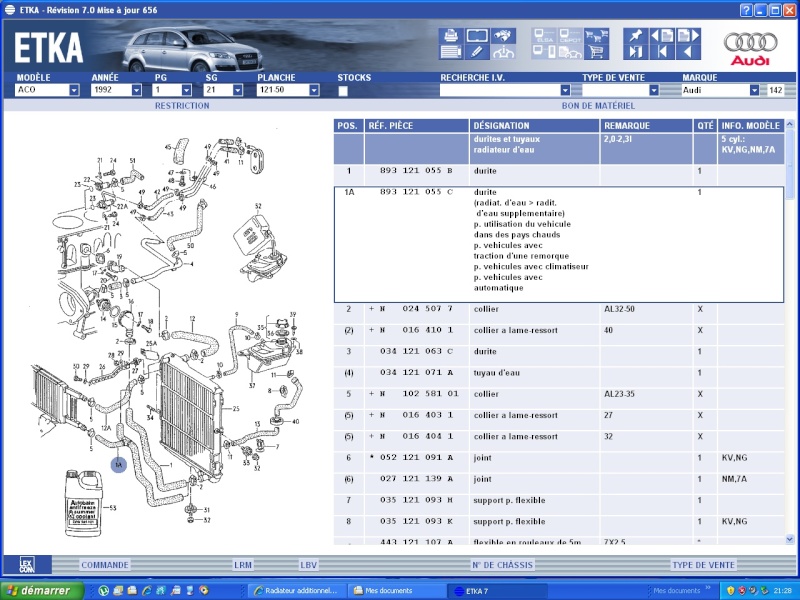Click the pencil edit icon
The width and height of the screenshot is (800, 600).
pyautogui.click(x=477, y=52)
